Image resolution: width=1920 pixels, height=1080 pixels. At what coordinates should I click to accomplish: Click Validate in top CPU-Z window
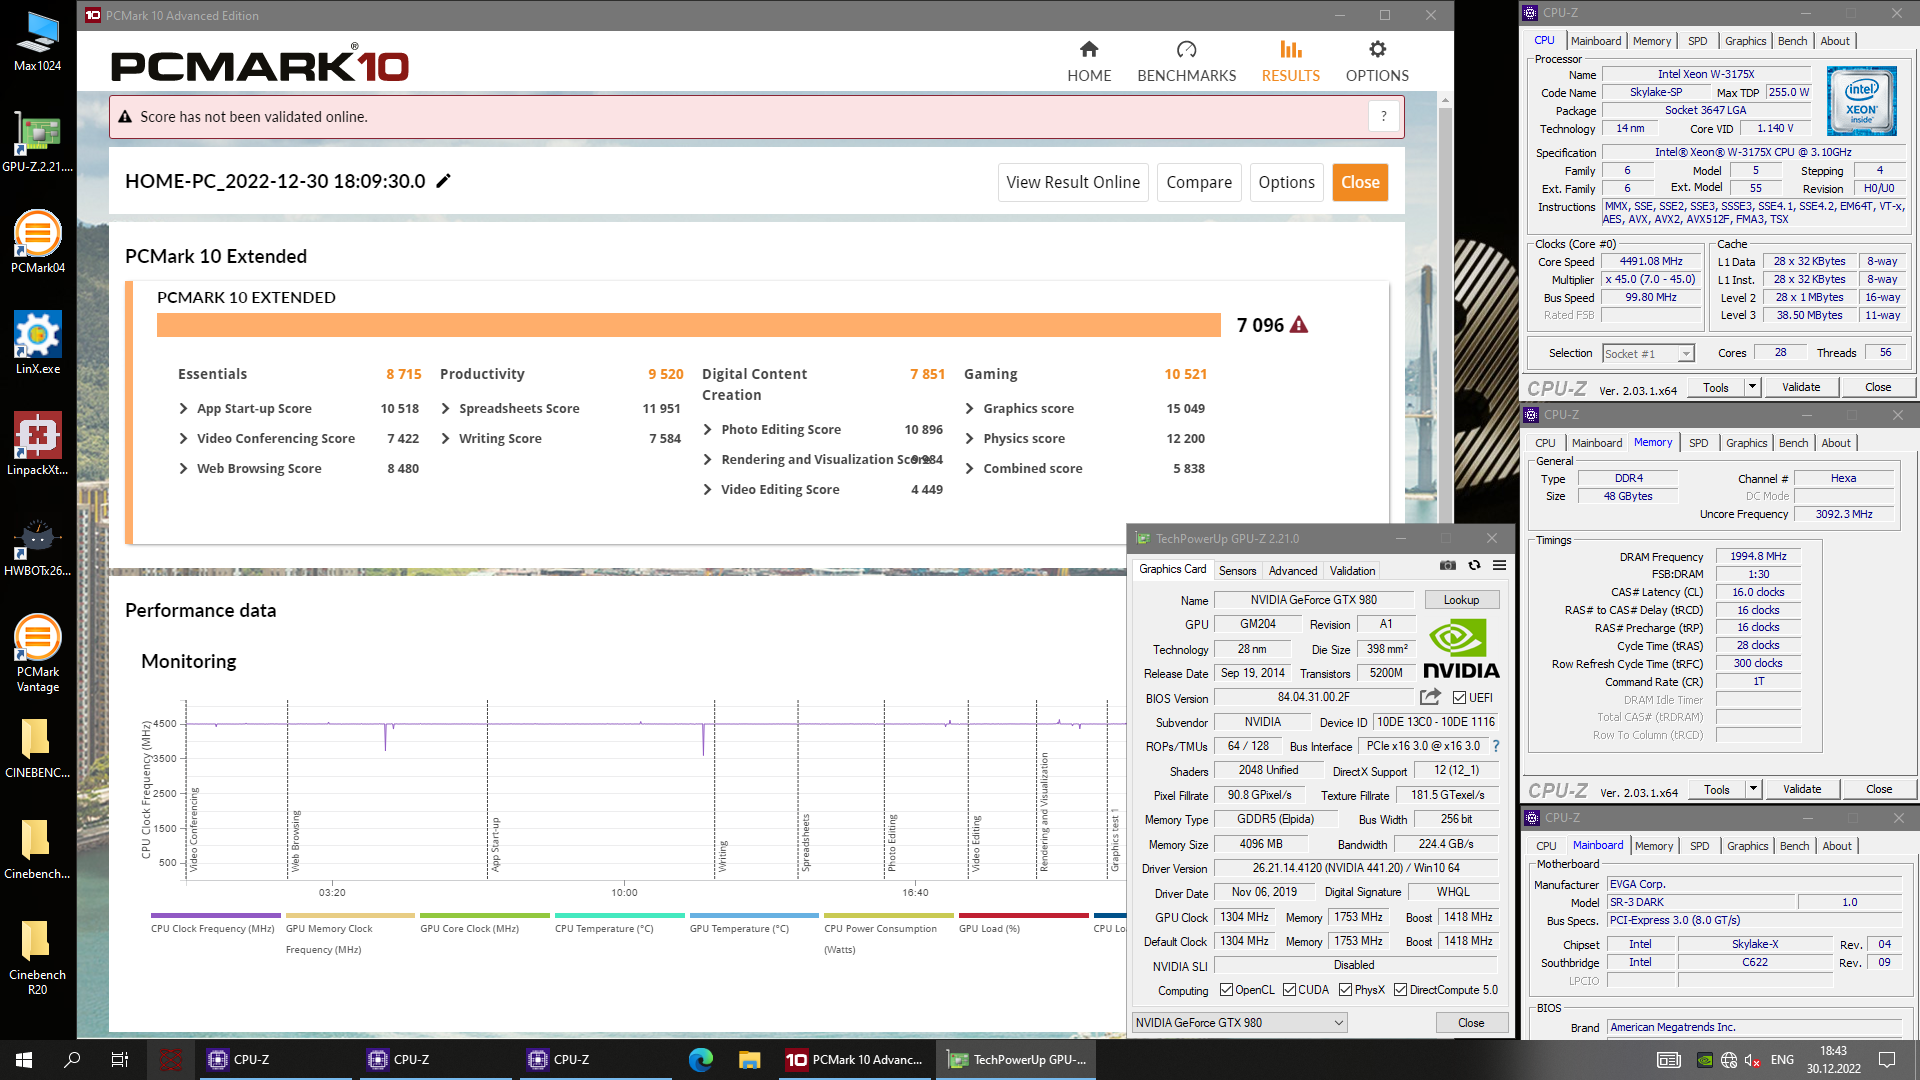pyautogui.click(x=1801, y=387)
